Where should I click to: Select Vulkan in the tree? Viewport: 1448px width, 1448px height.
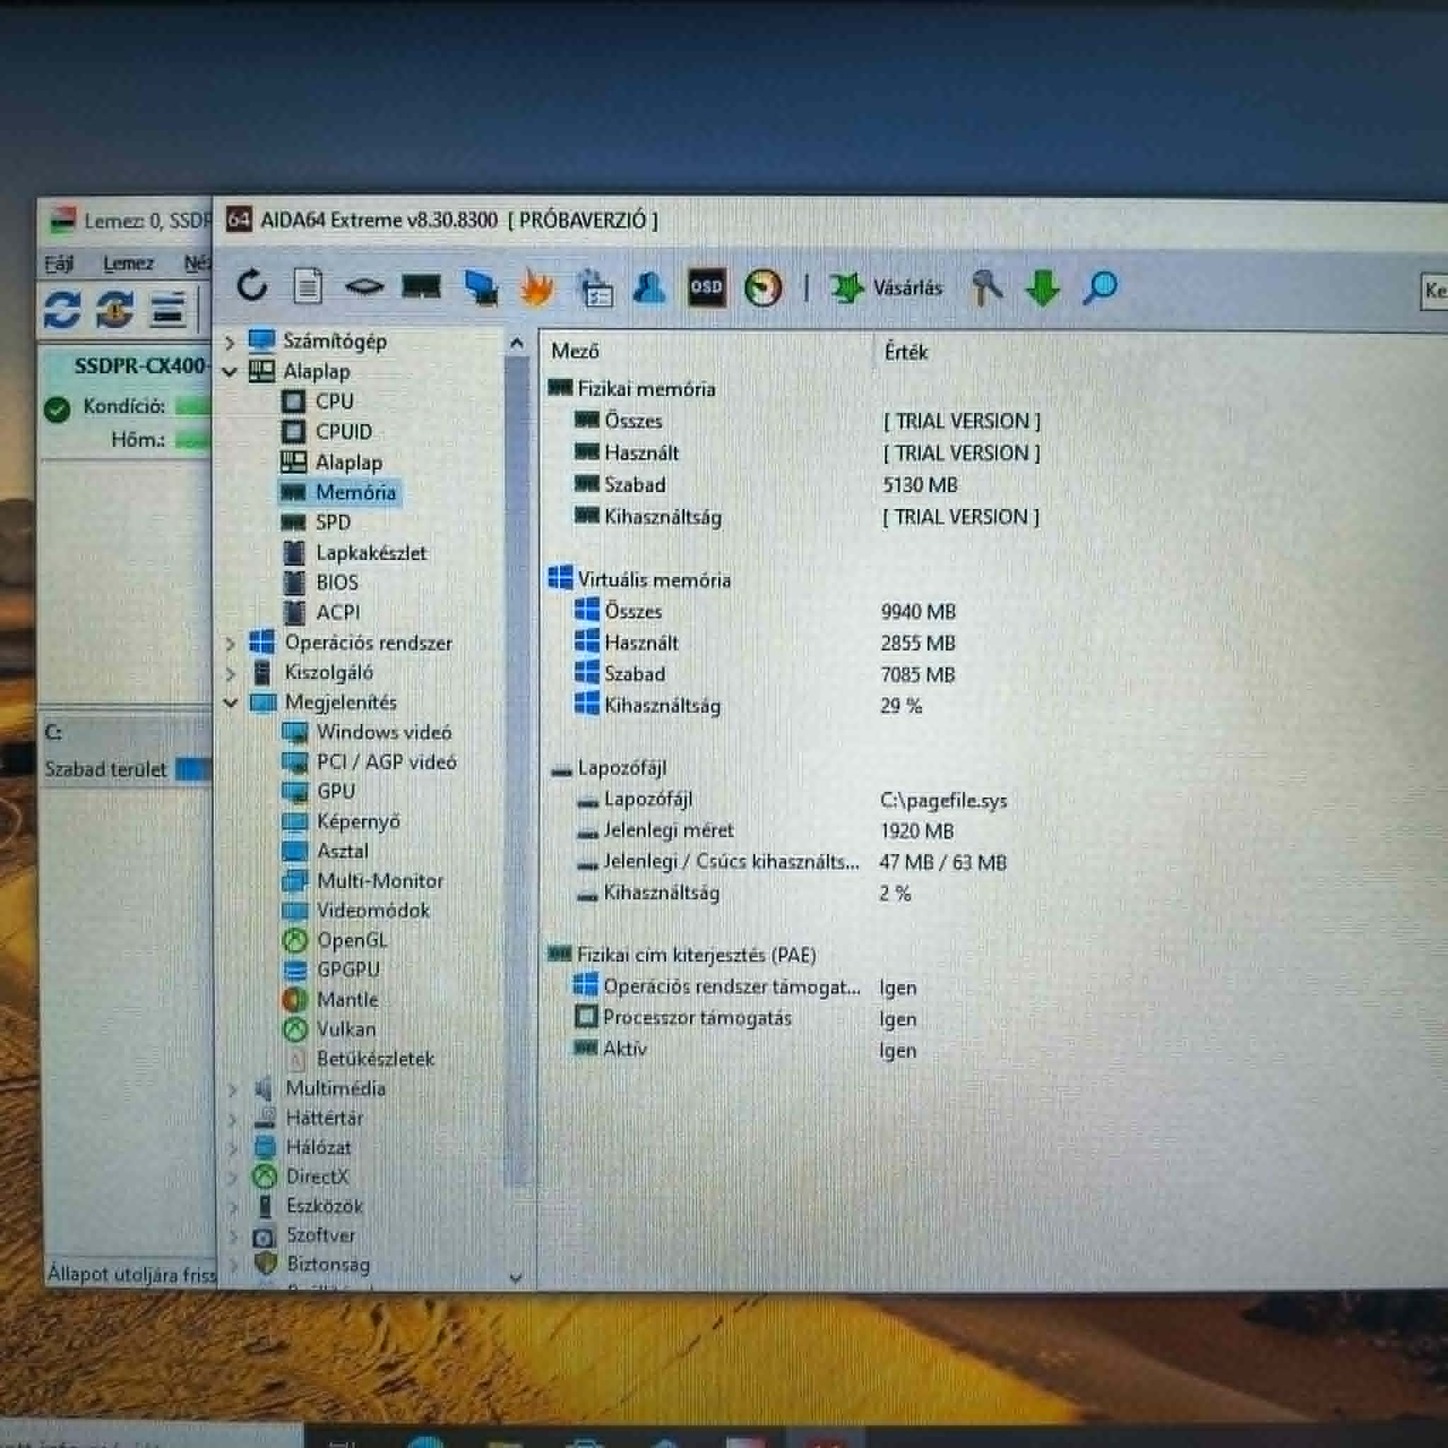coord(347,1029)
